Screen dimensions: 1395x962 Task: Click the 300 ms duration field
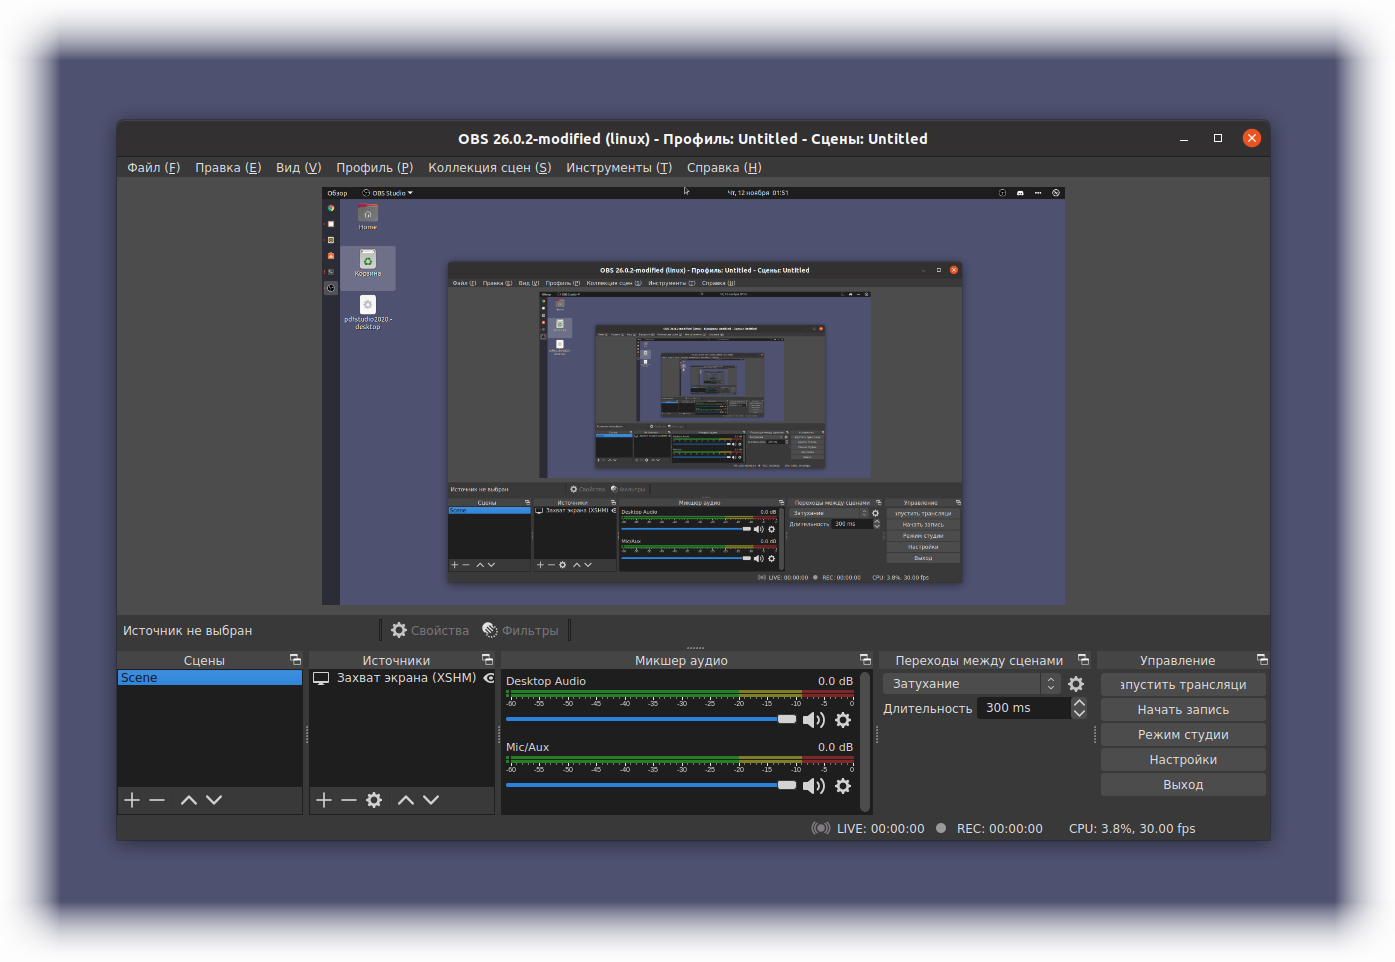pos(1024,708)
